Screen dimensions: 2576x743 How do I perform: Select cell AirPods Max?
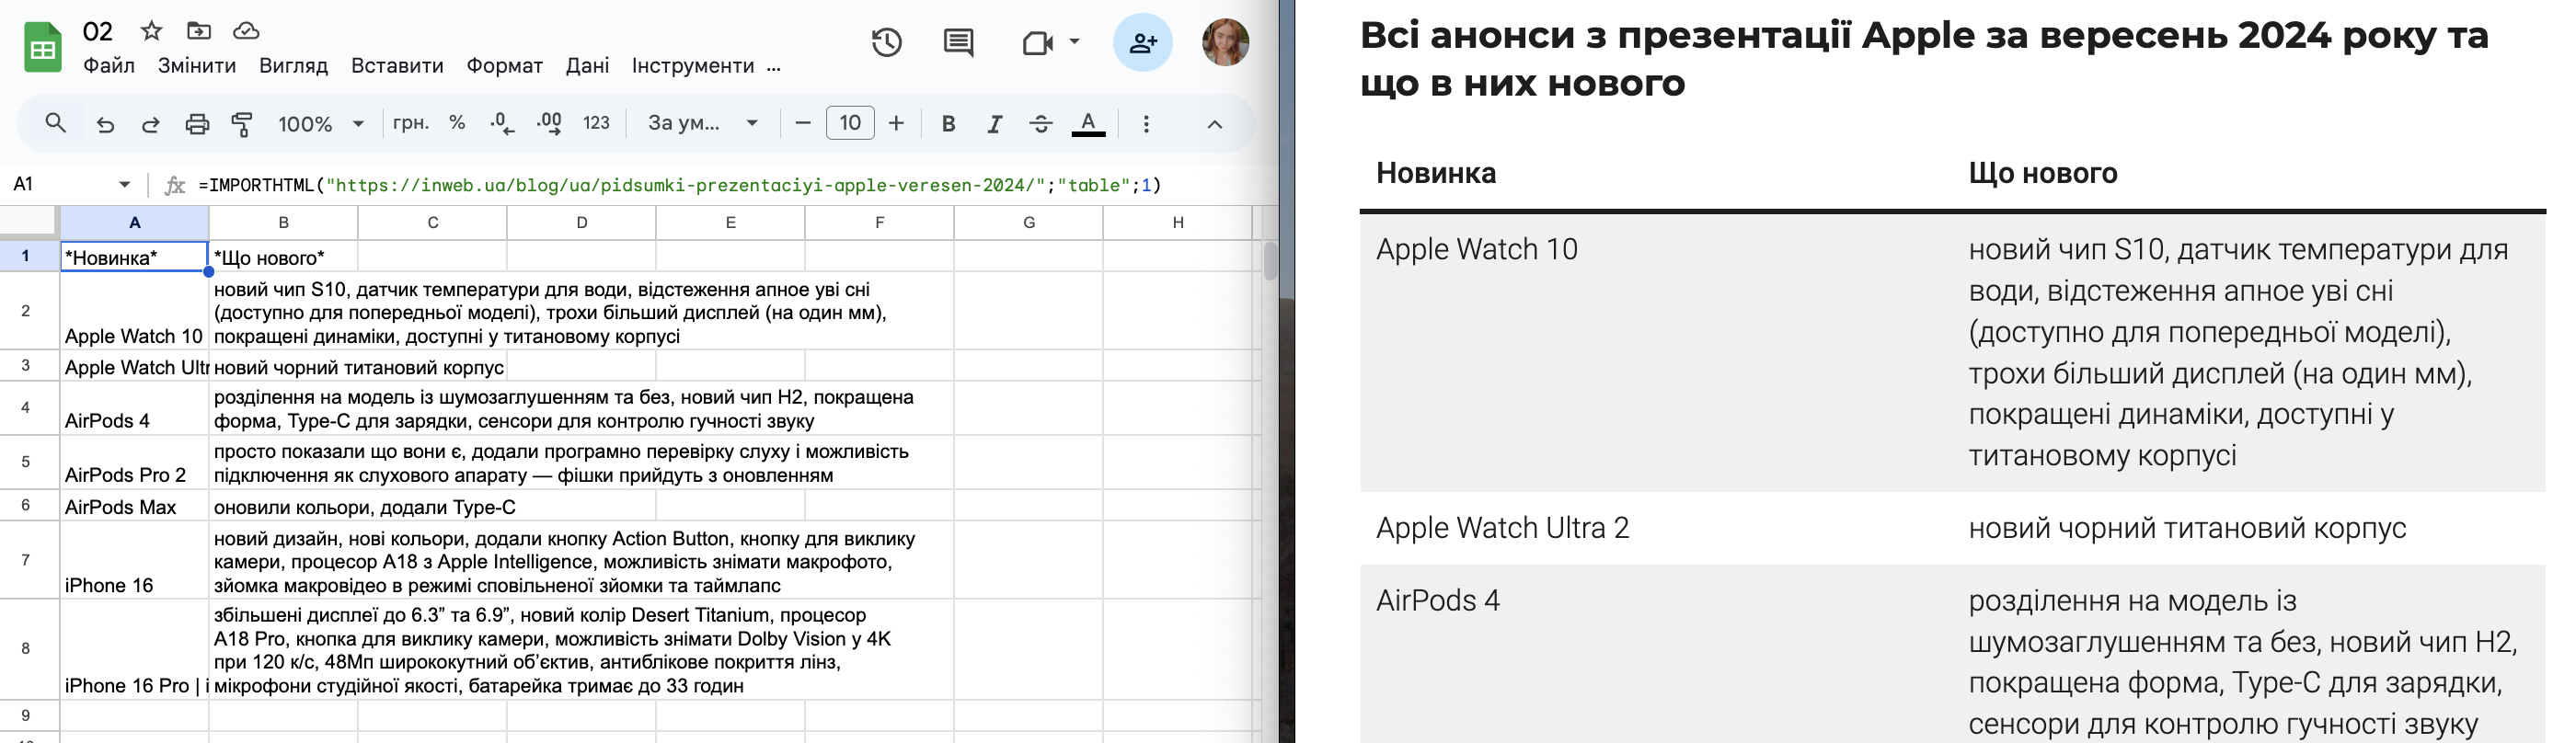coord(134,506)
